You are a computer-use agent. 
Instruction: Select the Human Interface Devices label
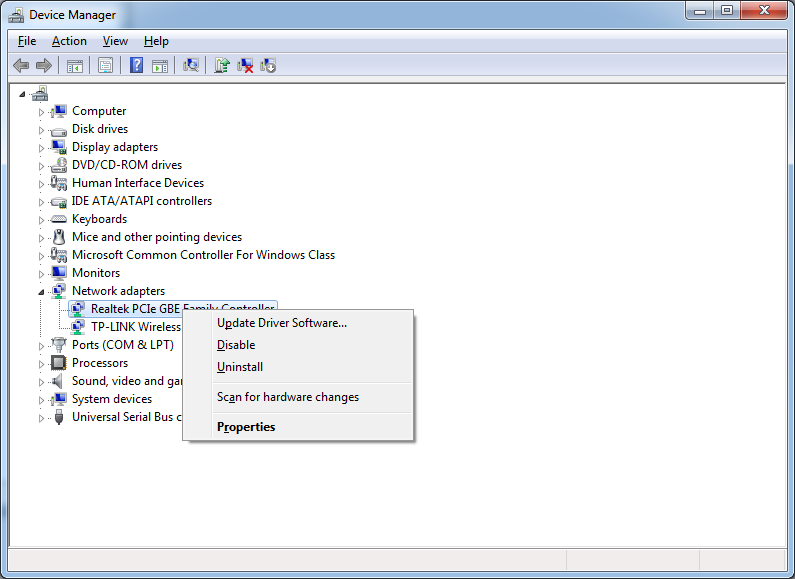(x=138, y=183)
